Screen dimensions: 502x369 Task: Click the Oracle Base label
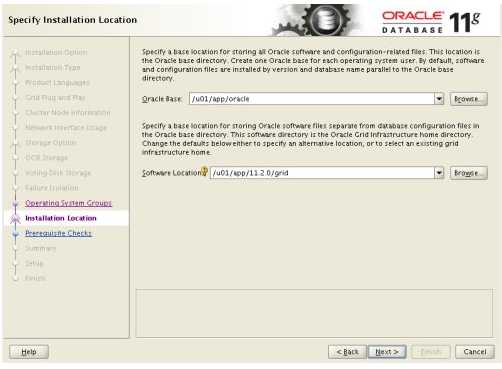tap(162, 99)
